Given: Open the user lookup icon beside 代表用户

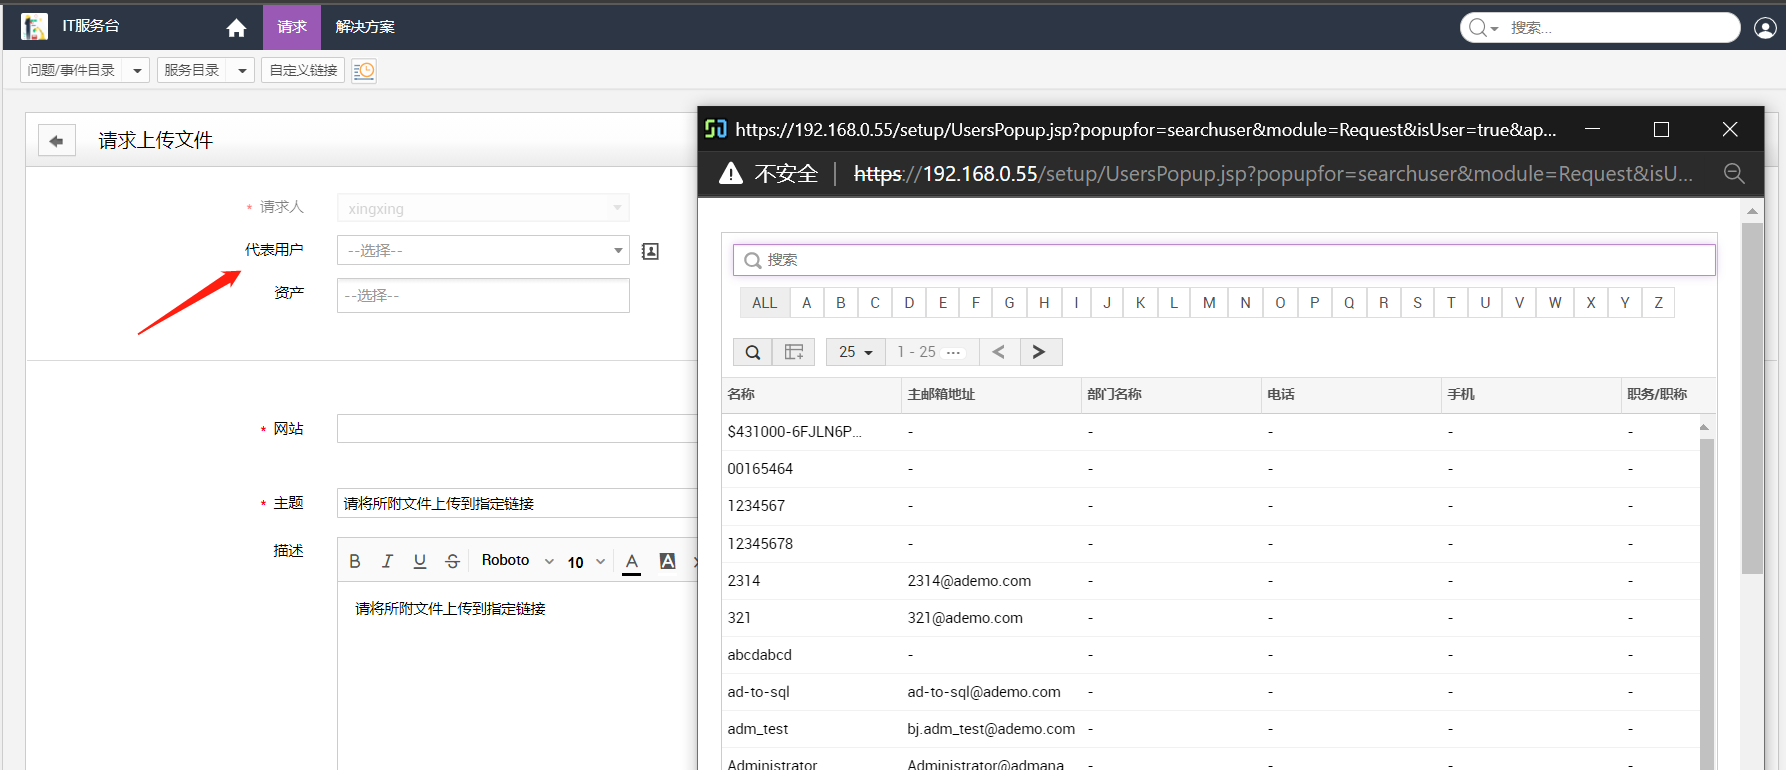Looking at the screenshot, I should coord(650,251).
